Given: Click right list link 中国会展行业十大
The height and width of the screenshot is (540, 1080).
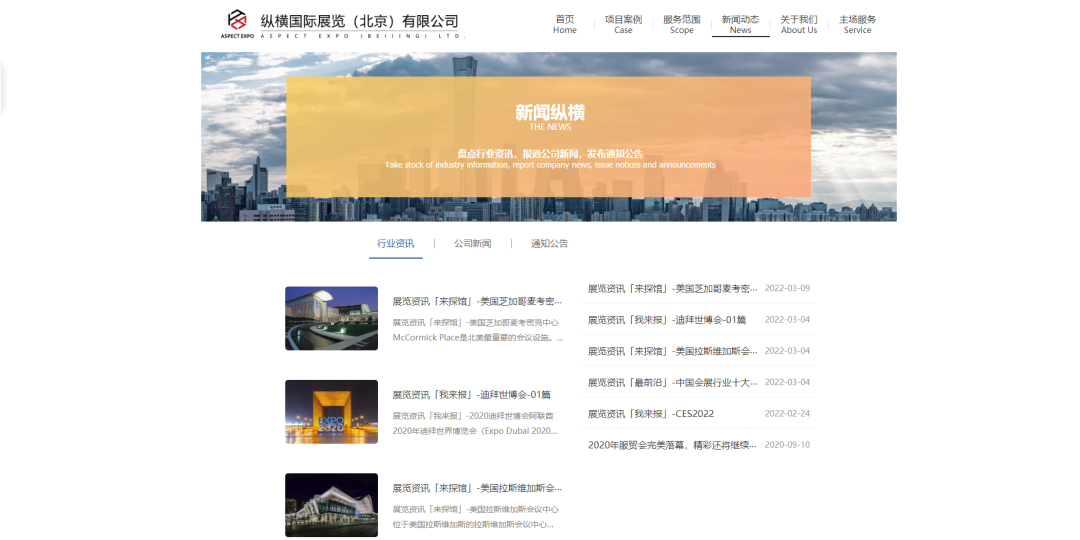Looking at the screenshot, I should pos(672,382).
